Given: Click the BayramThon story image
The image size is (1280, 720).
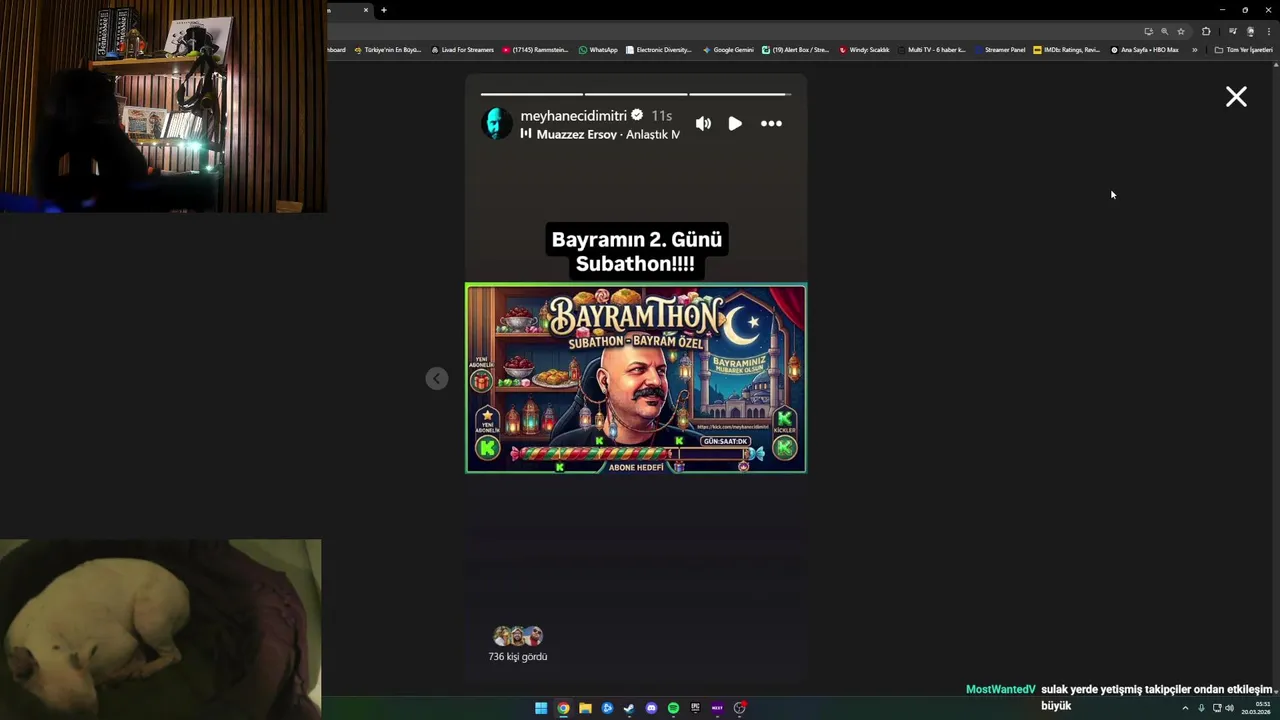Looking at the screenshot, I should tap(636, 378).
